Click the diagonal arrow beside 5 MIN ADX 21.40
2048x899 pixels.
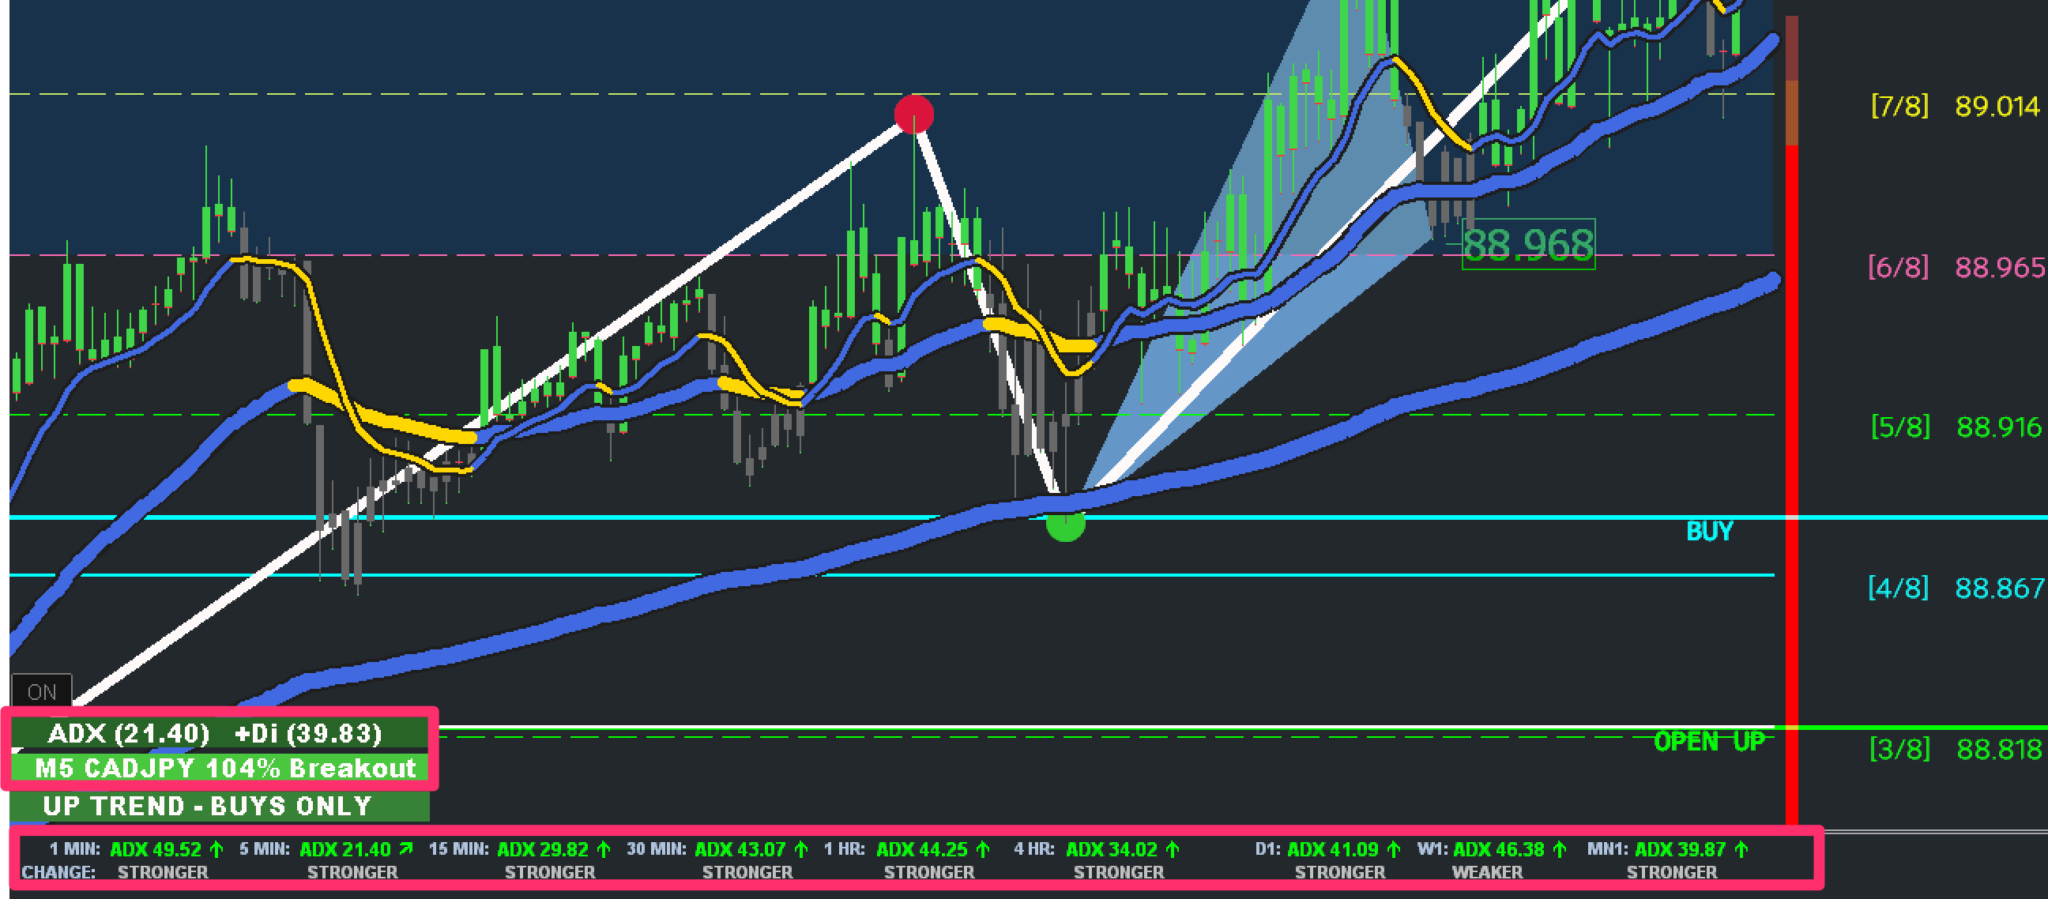click(x=406, y=849)
